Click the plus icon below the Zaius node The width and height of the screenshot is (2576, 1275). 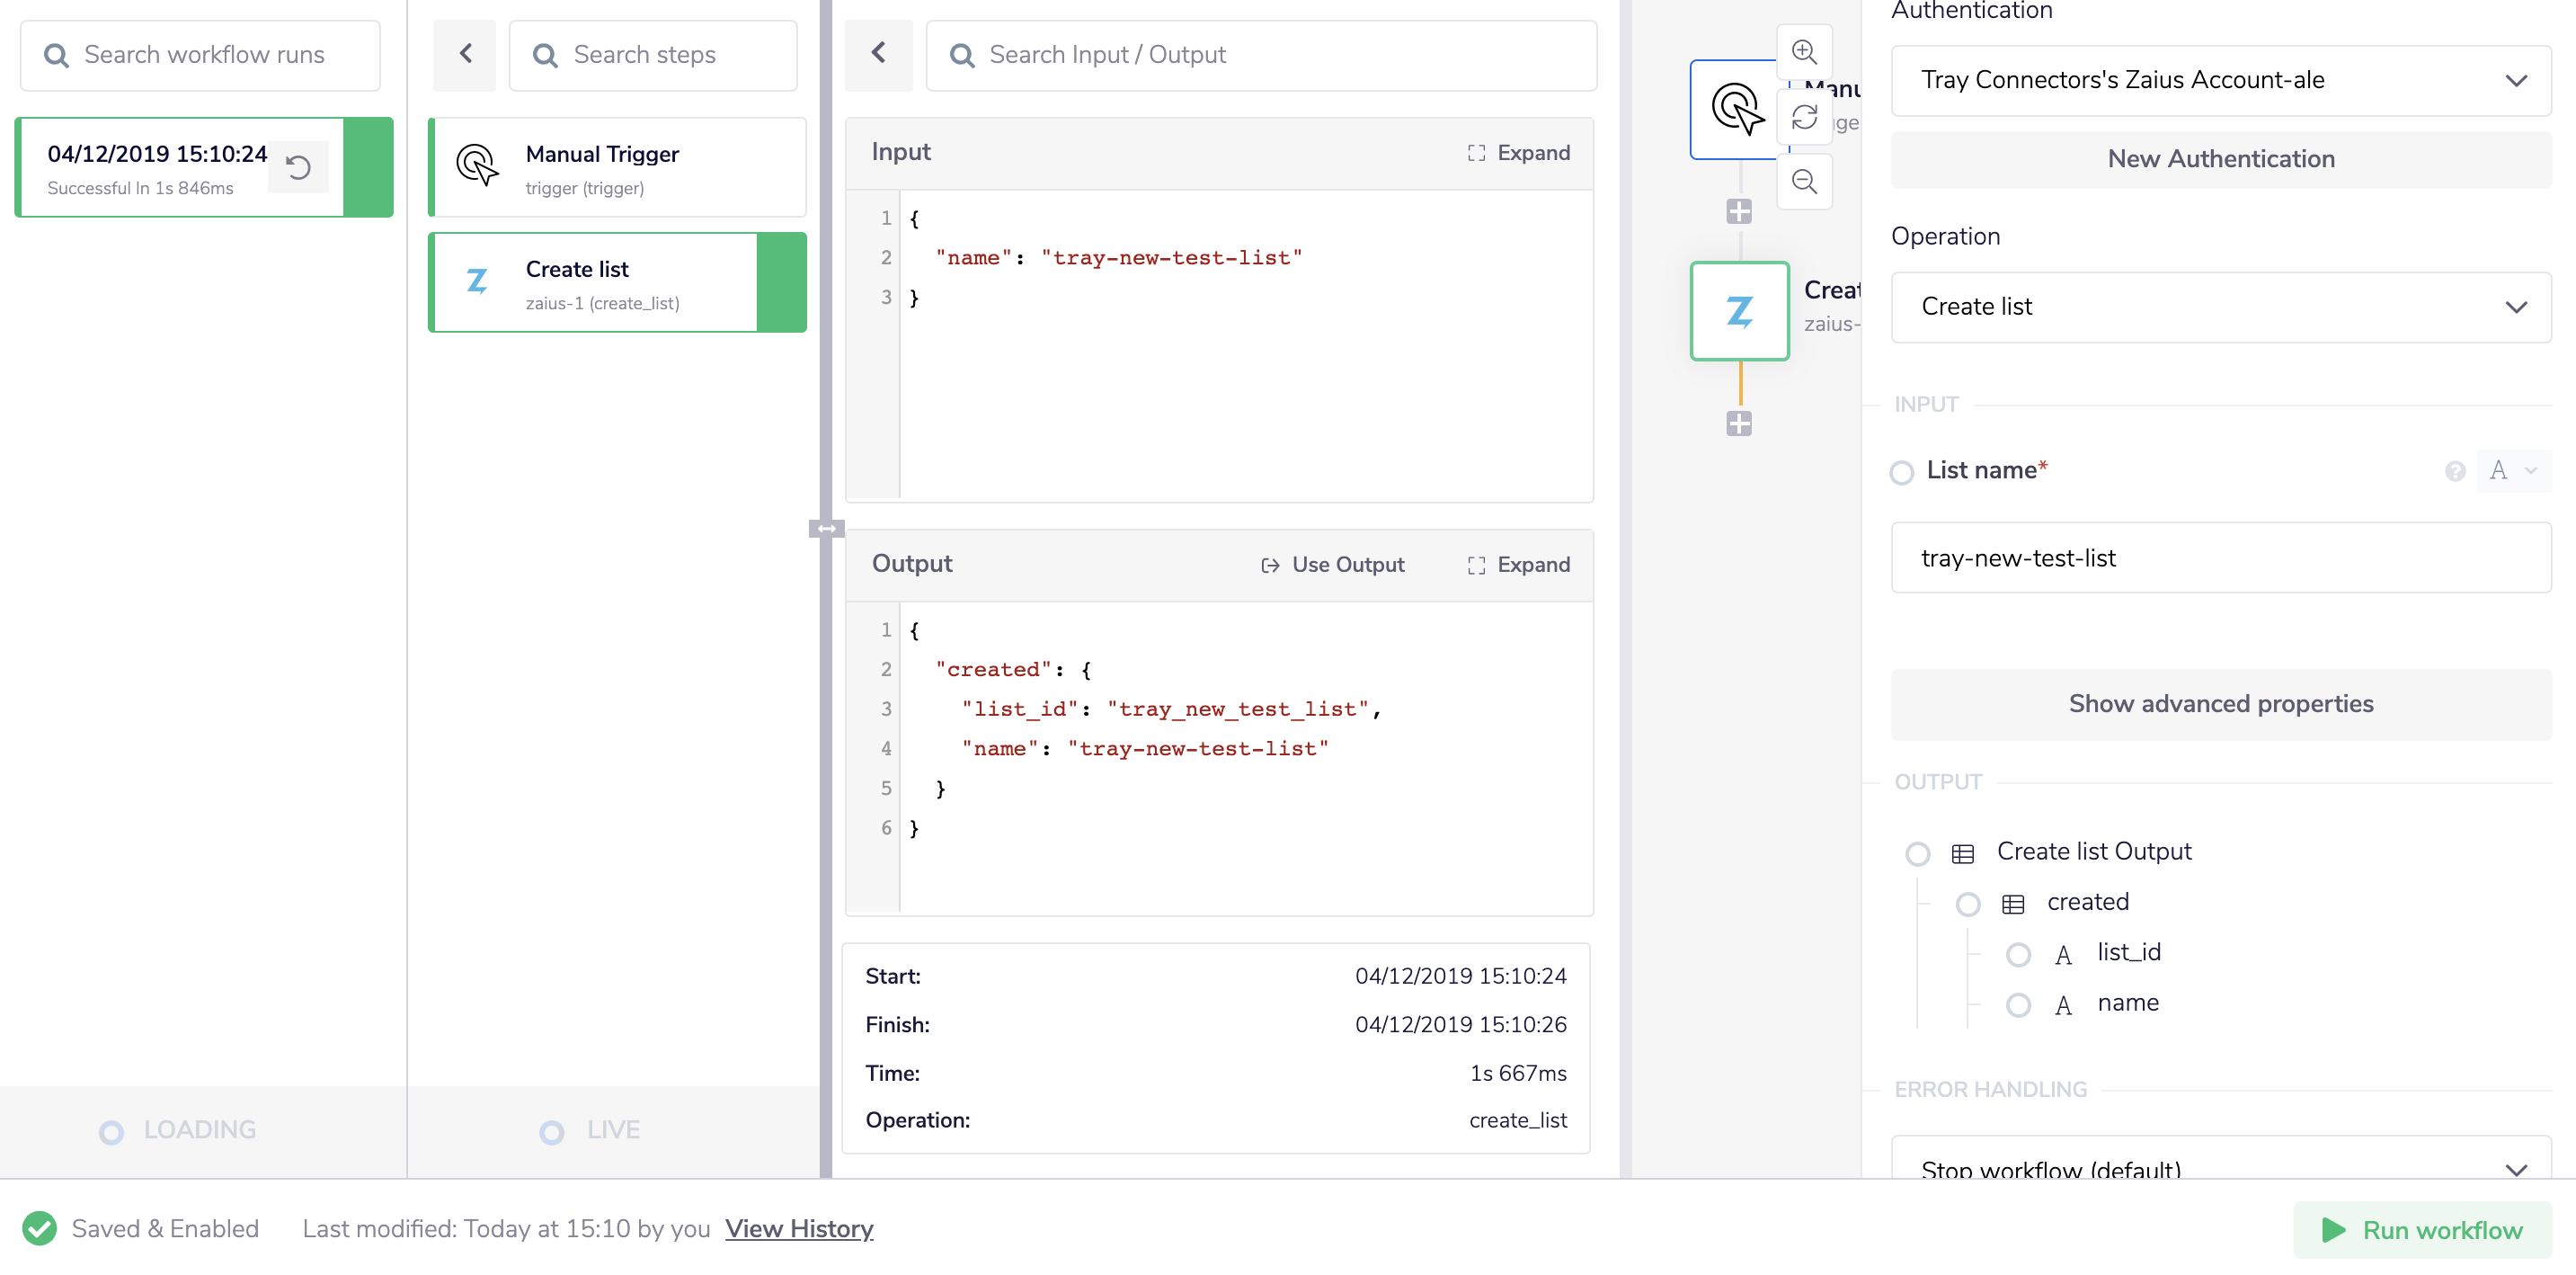point(1740,423)
